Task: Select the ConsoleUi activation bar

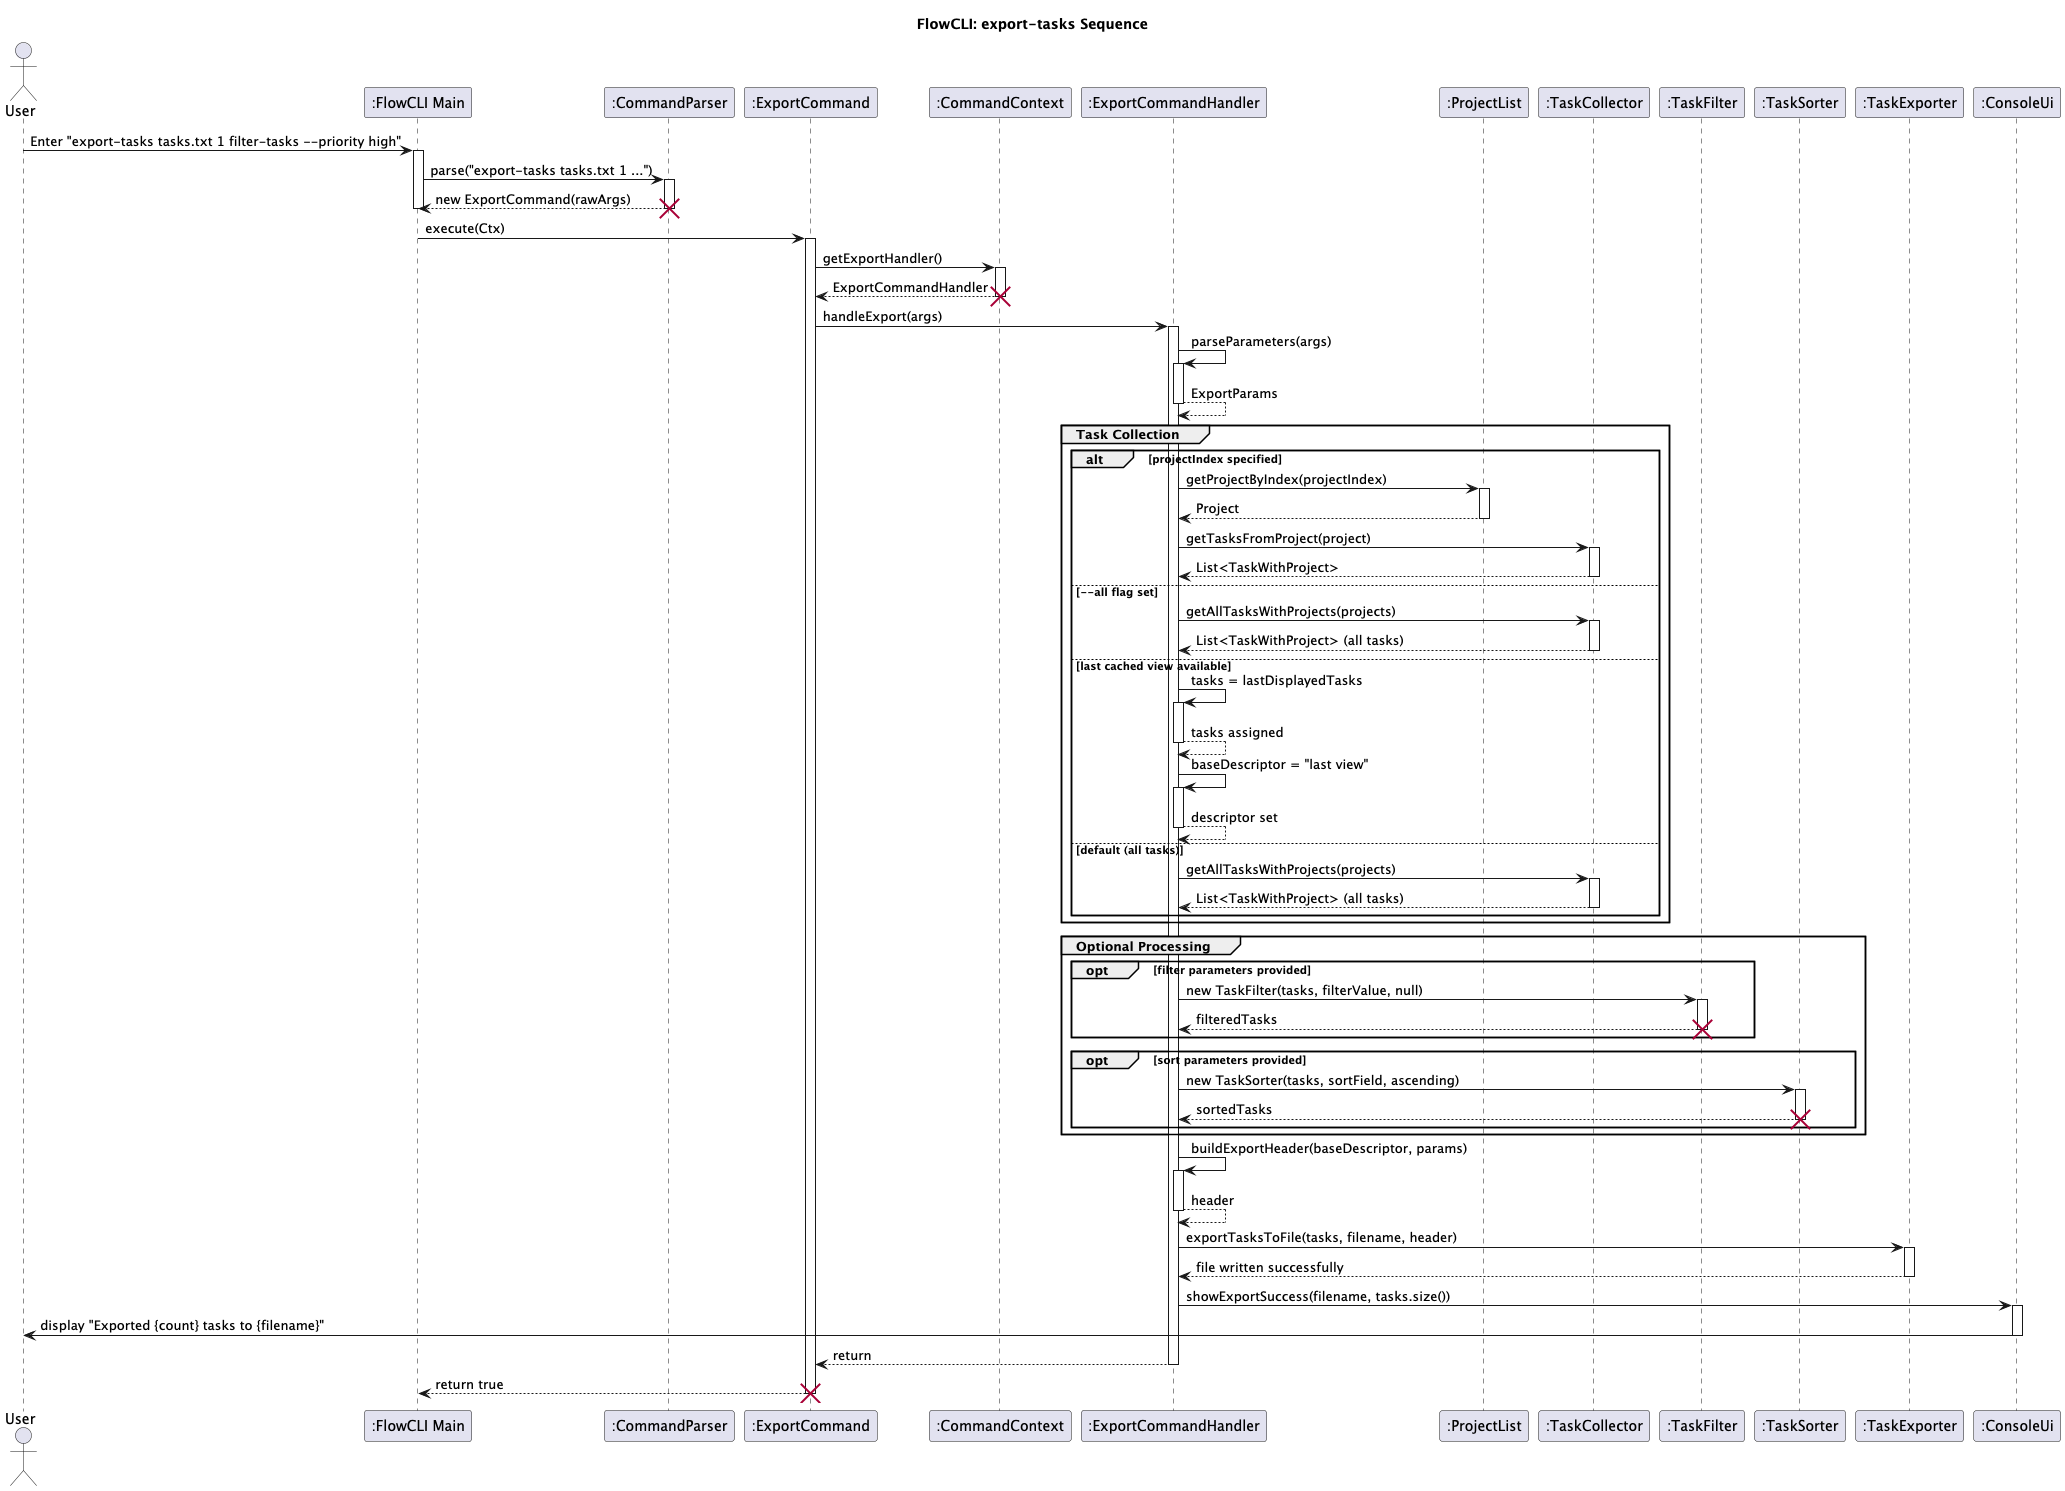Action: [x=2017, y=1320]
